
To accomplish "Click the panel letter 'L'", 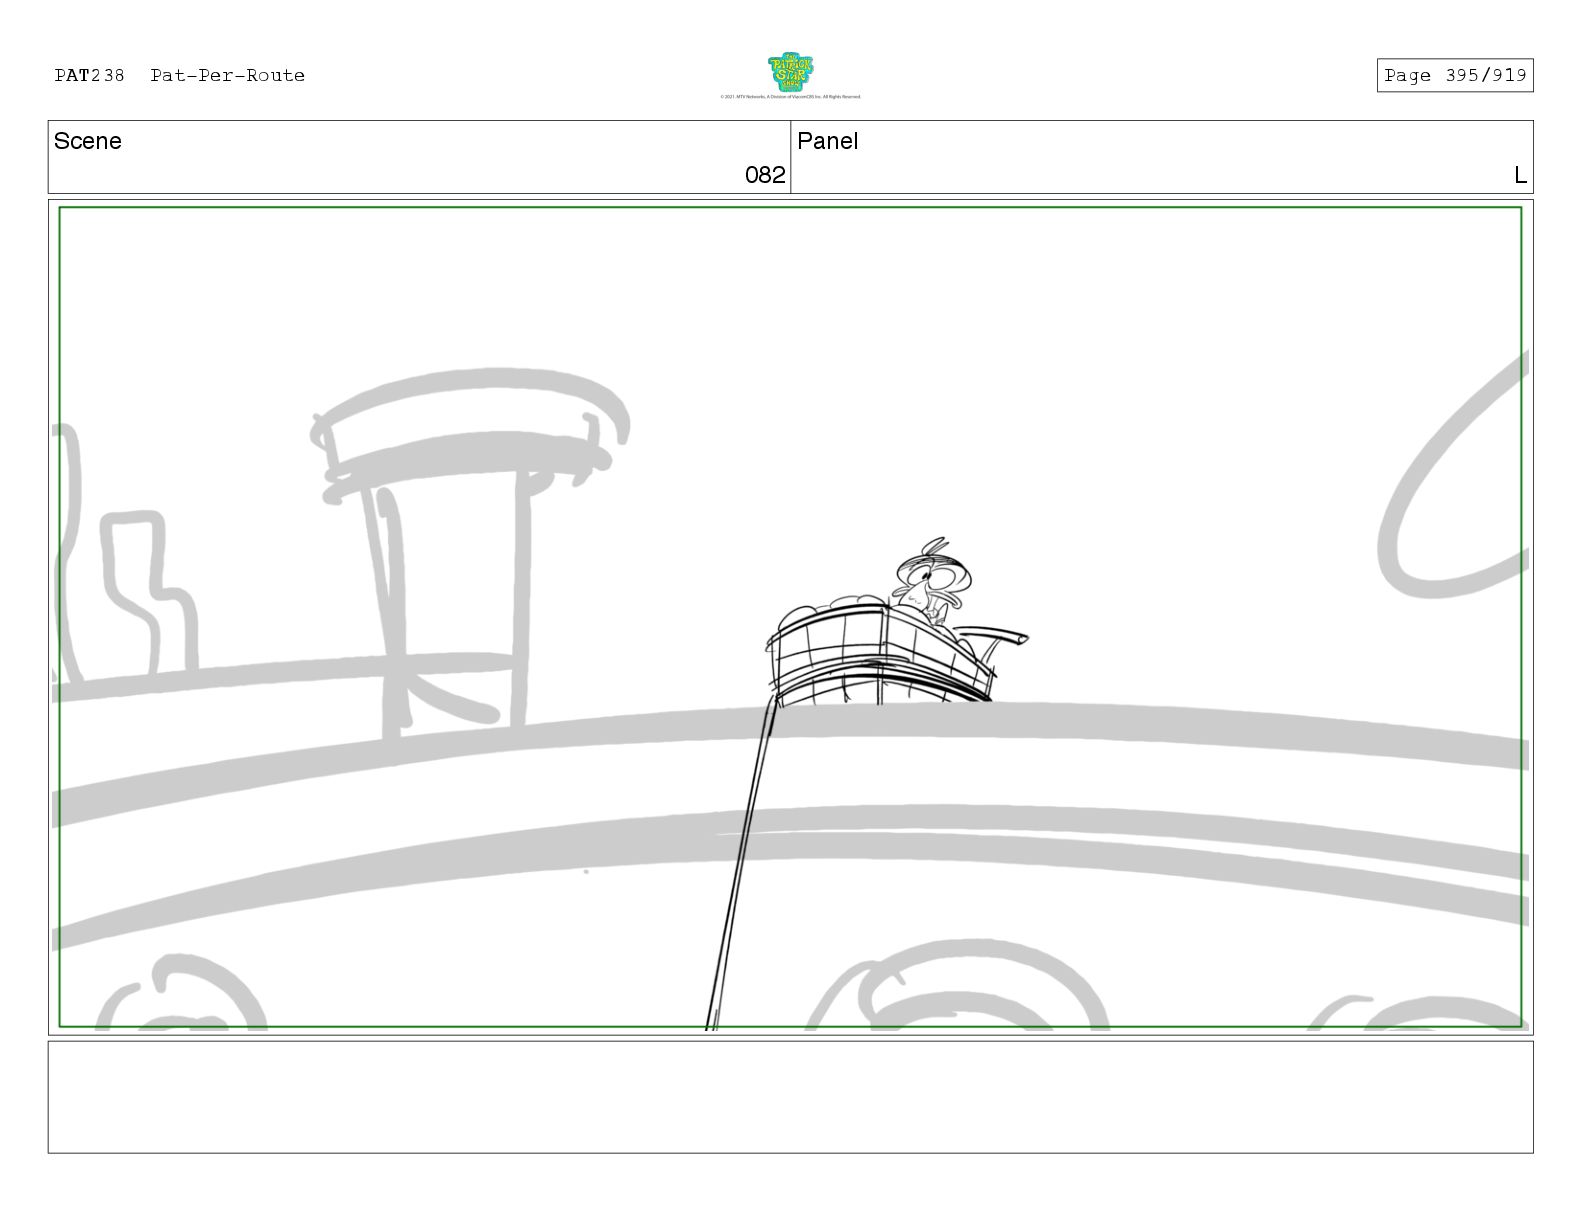I will pos(1520,175).
